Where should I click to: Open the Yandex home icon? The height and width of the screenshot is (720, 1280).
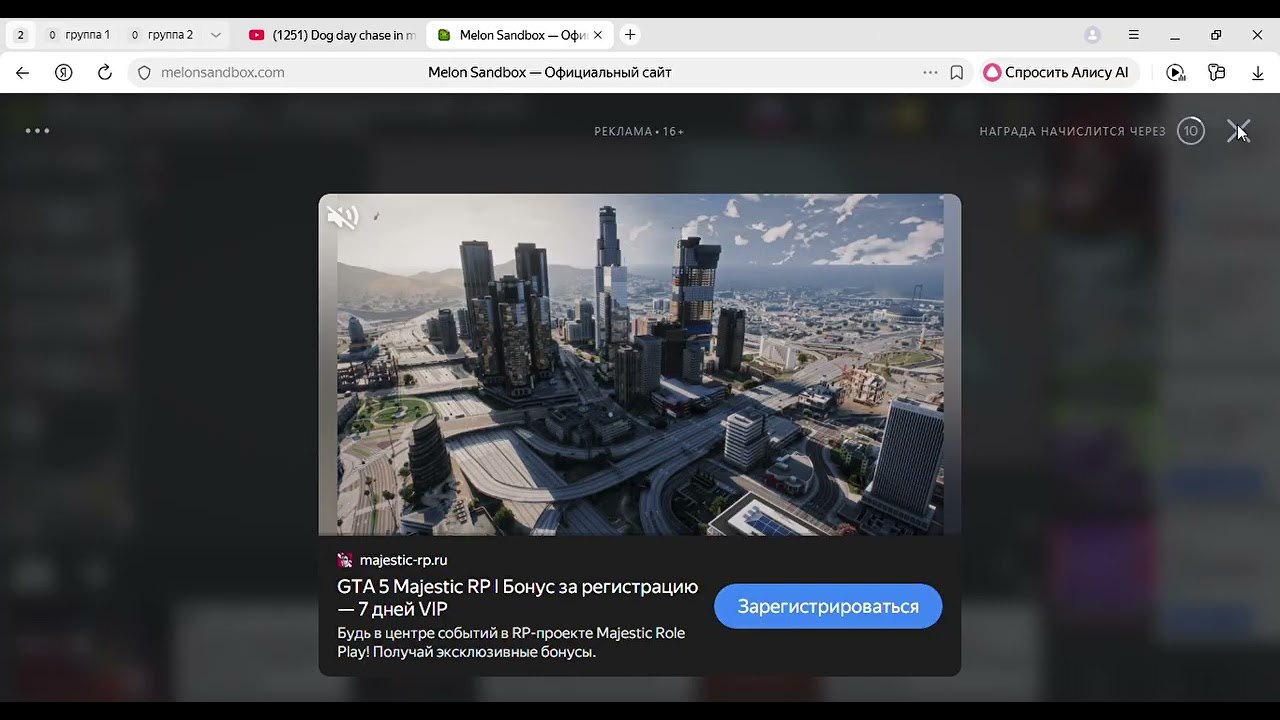click(x=64, y=72)
